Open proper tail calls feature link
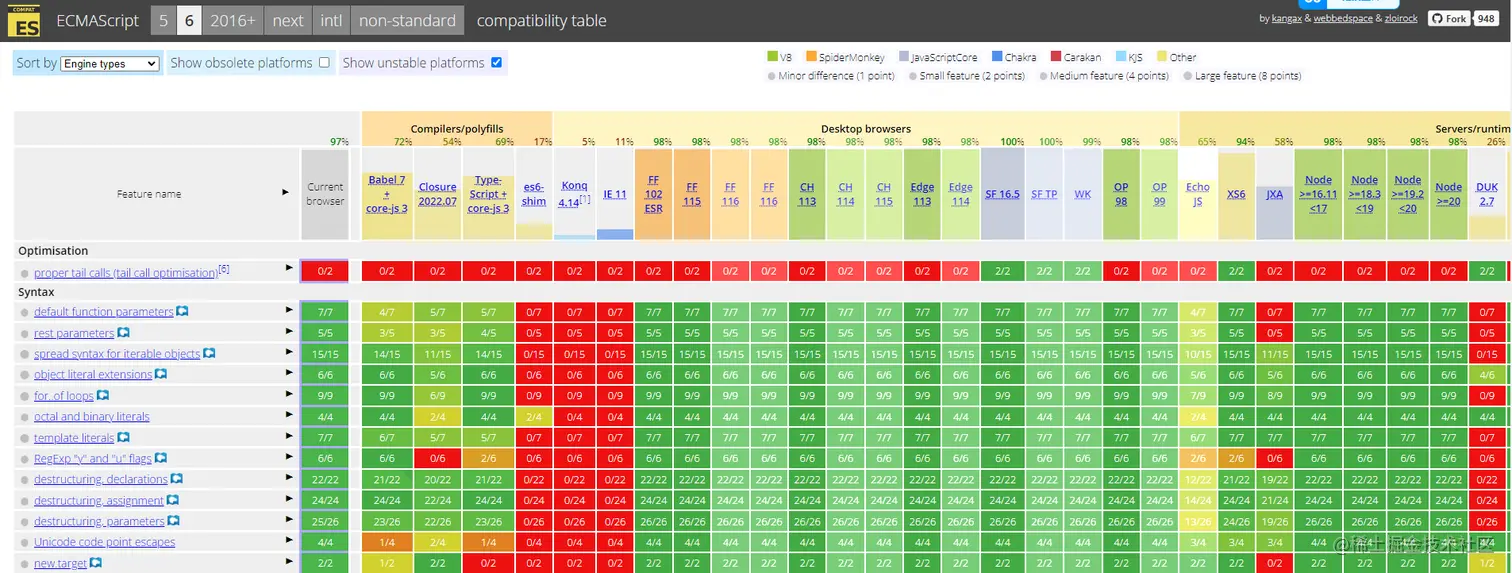The width and height of the screenshot is (1512, 573). [125, 272]
